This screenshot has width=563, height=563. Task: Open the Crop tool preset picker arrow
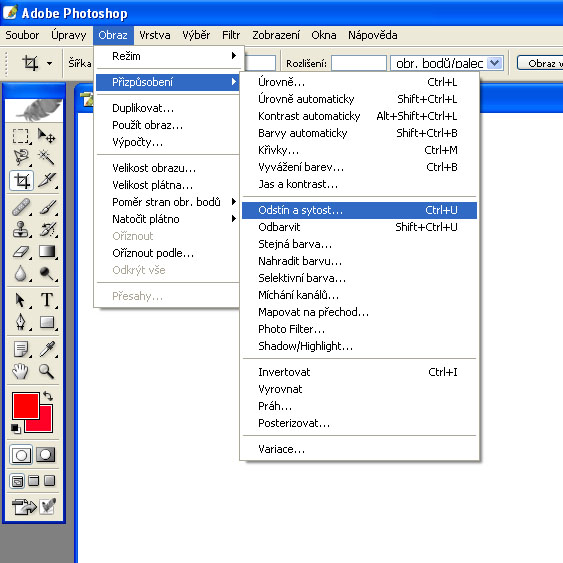[x=50, y=64]
